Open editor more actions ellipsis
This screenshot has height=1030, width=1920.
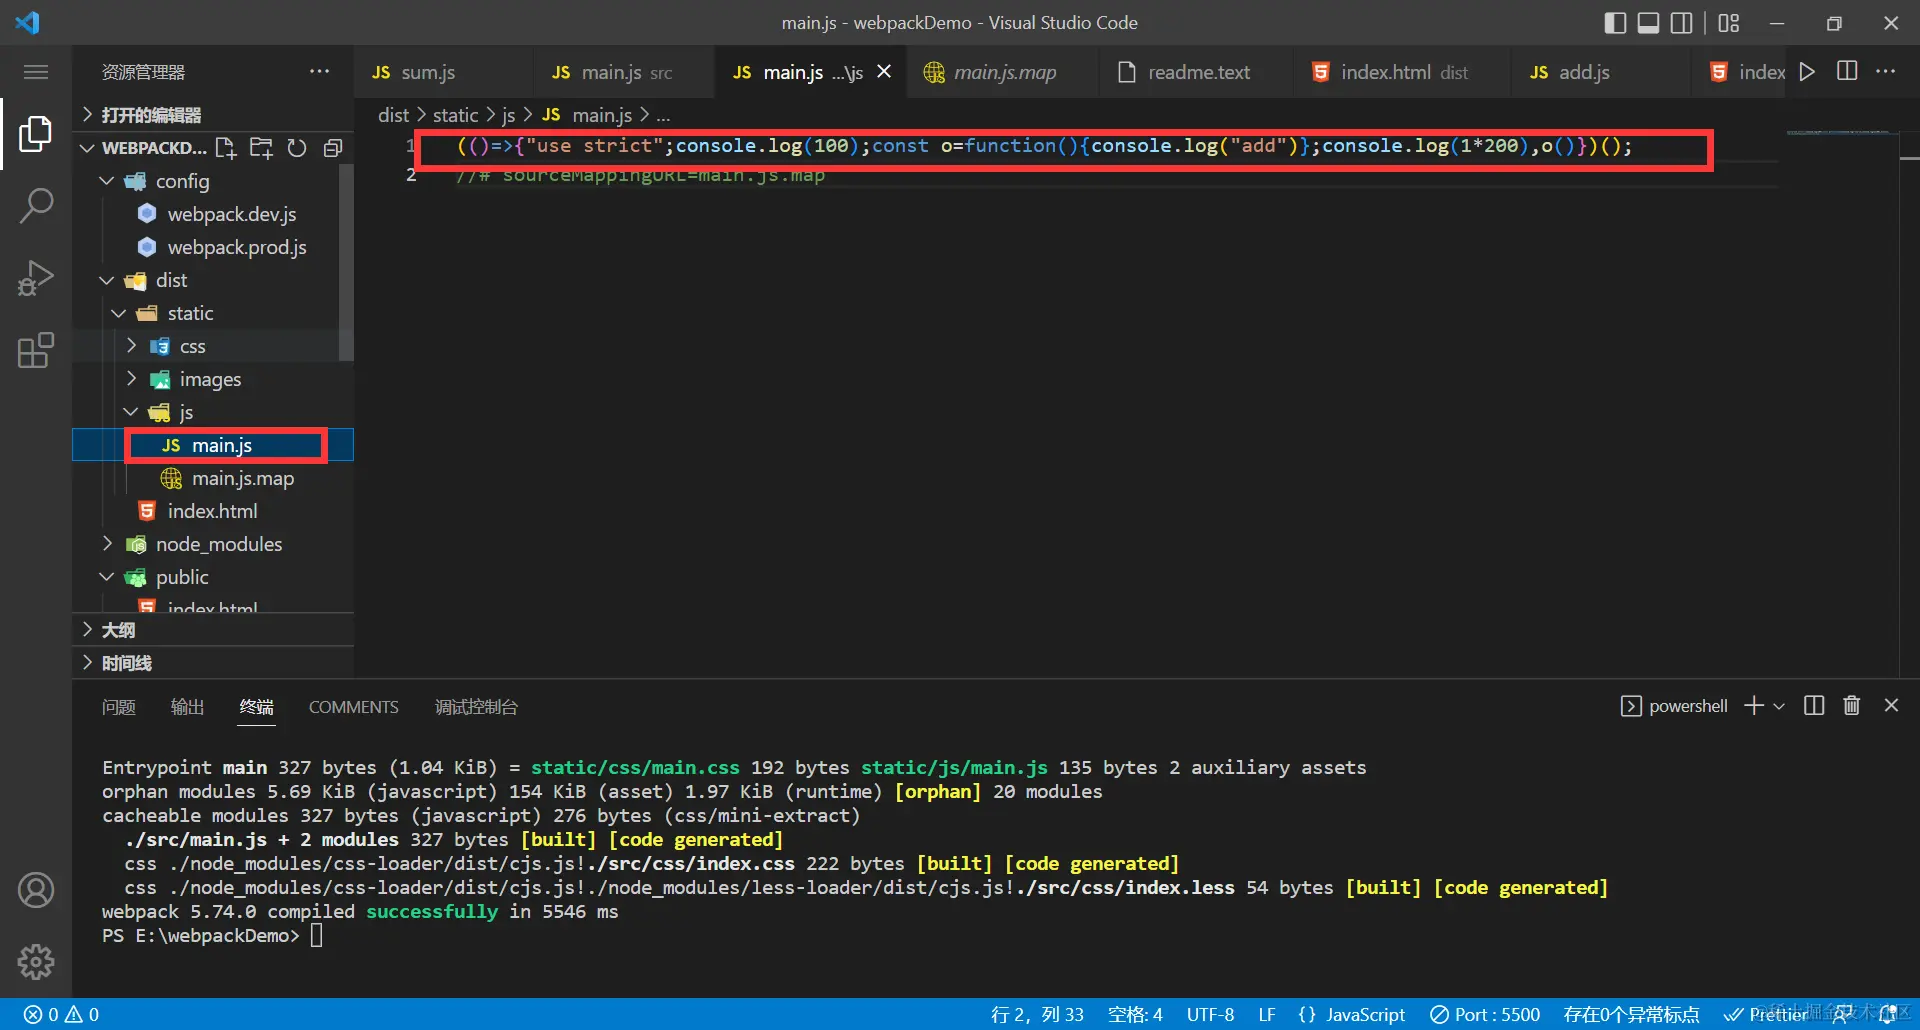click(1886, 71)
